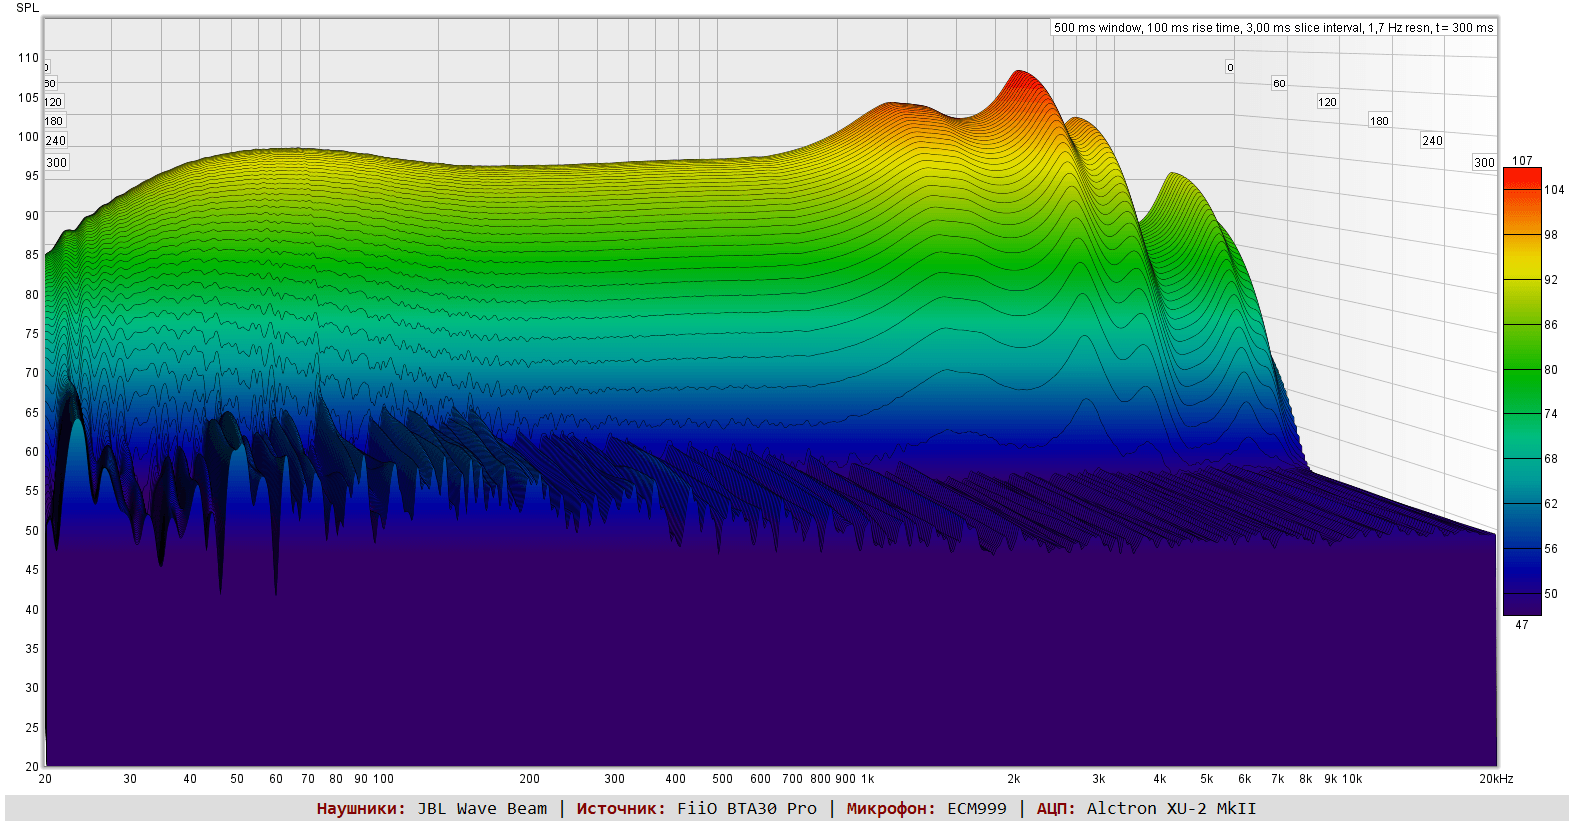This screenshot has width=1574, height=826.
Task: Click the 7k label on the frequency axis
Action: [x=1278, y=779]
